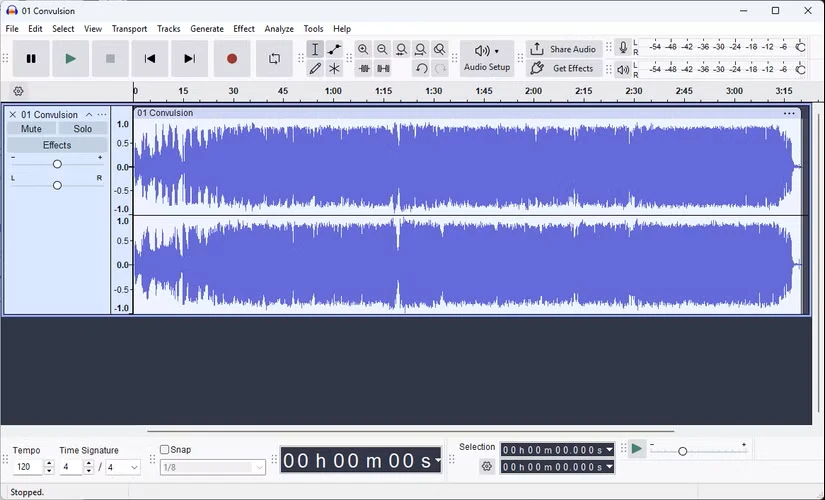Click the 01 Convulsion clip title bar
The image size is (825, 500).
click(467, 113)
